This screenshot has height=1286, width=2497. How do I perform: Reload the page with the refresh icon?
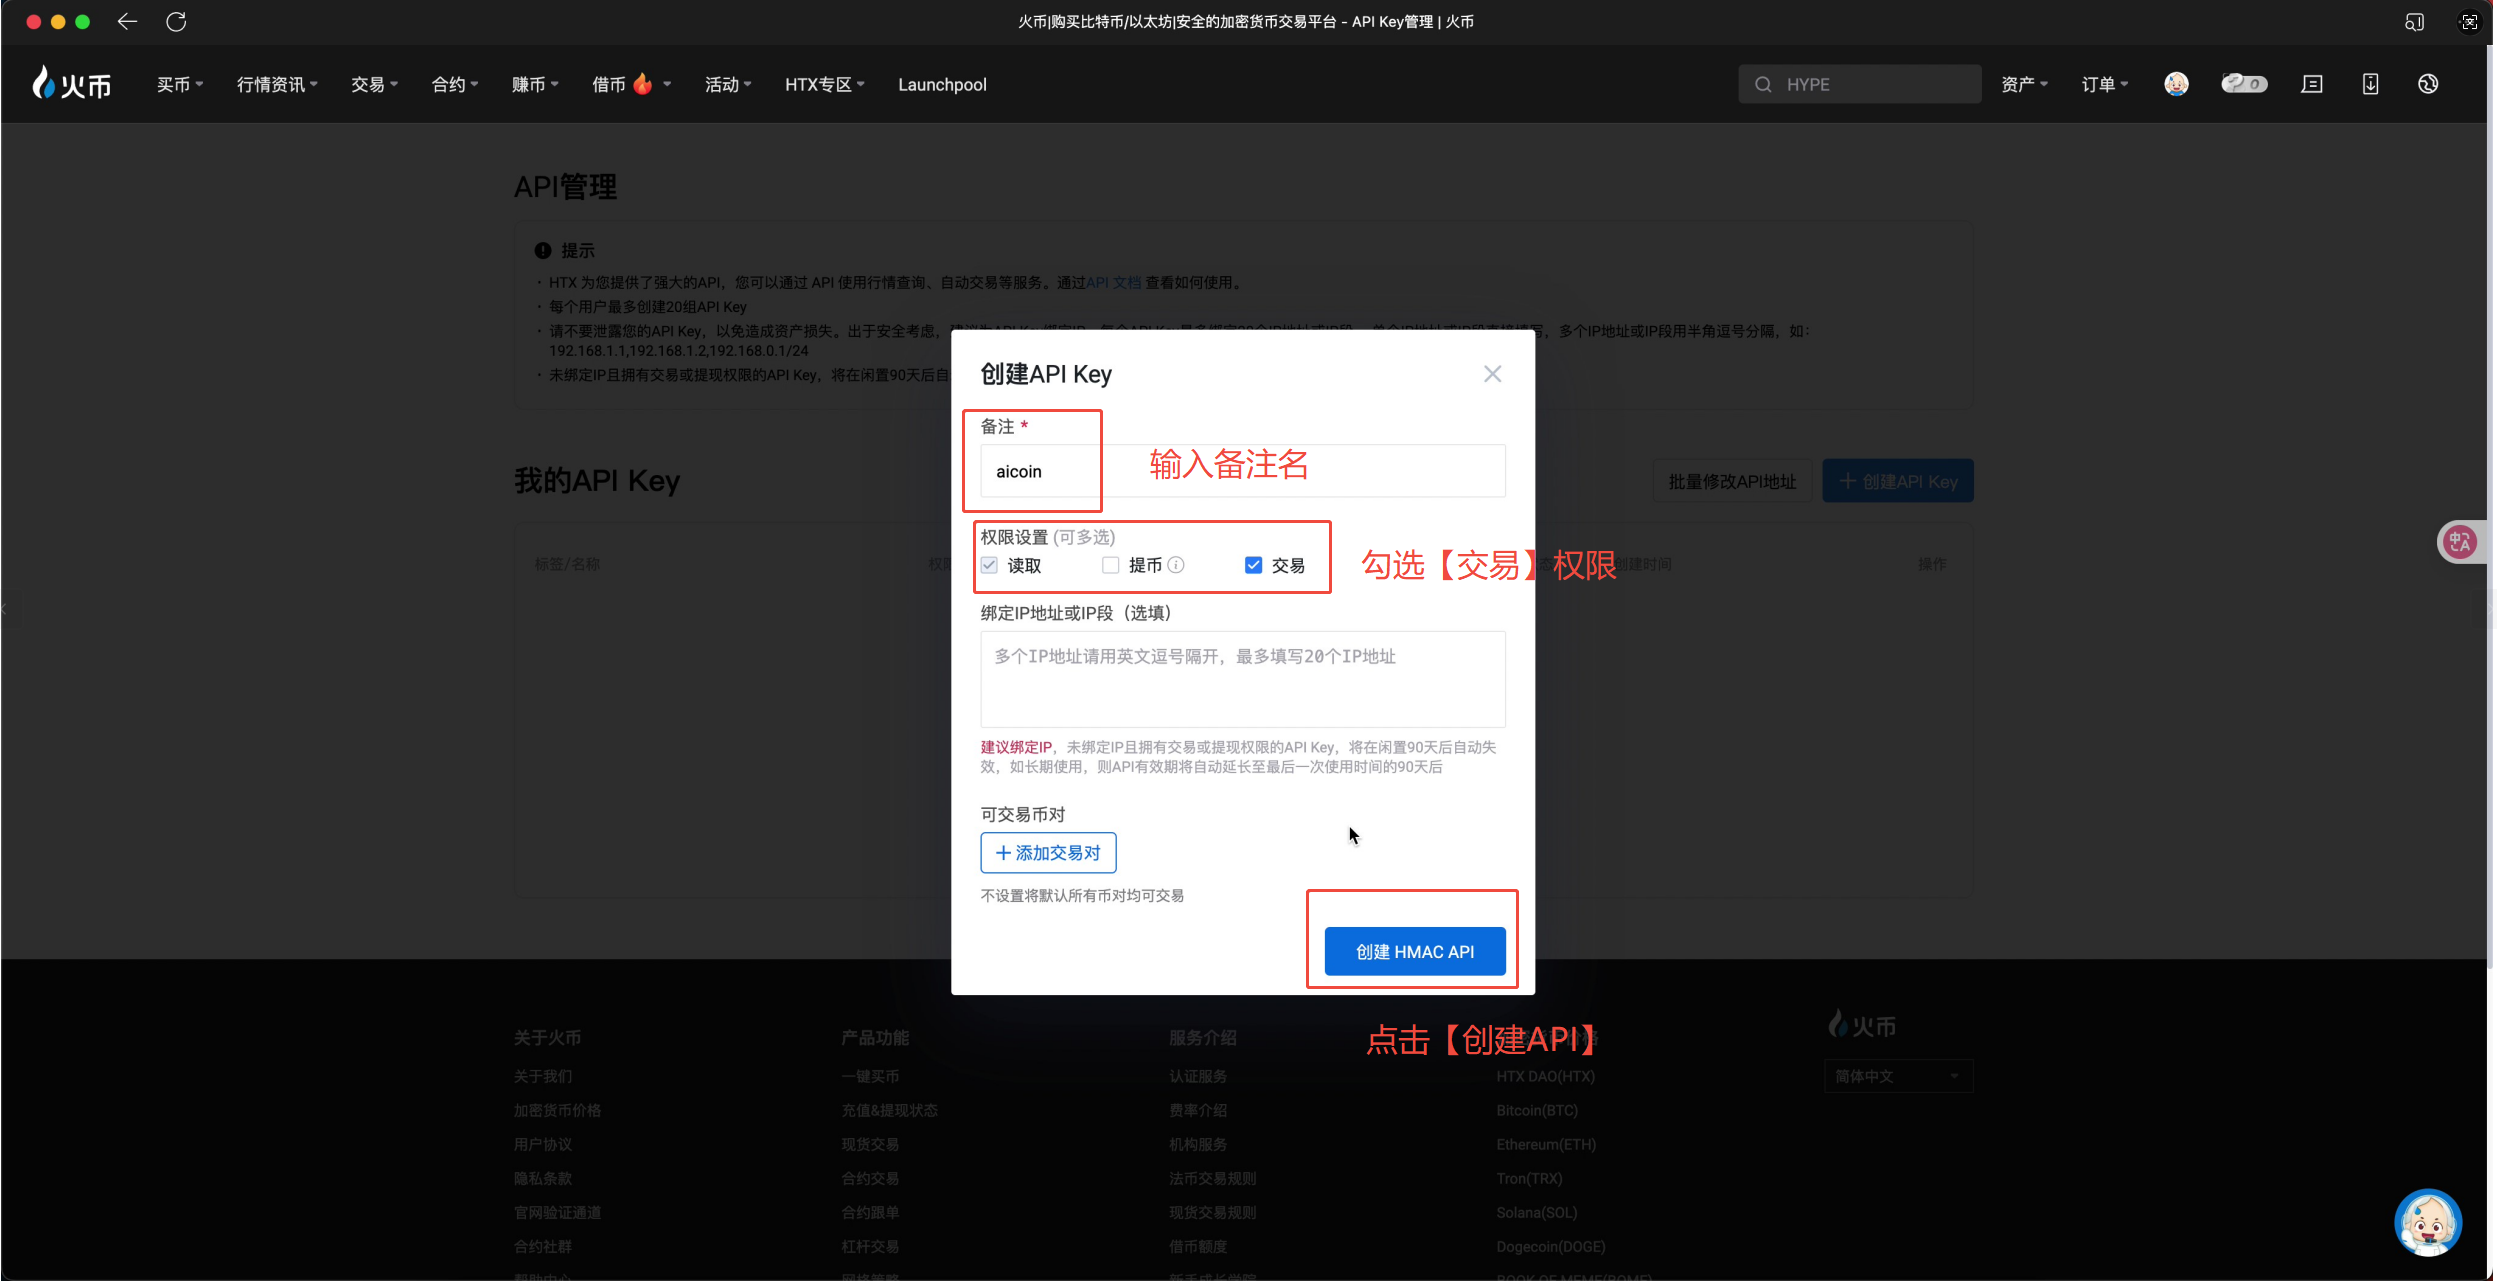pos(177,21)
